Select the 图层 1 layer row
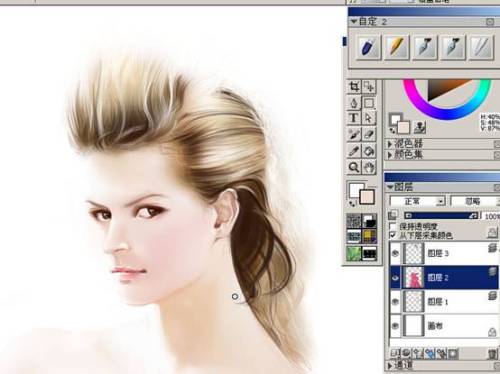The width and height of the screenshot is (500, 374). [x=445, y=302]
